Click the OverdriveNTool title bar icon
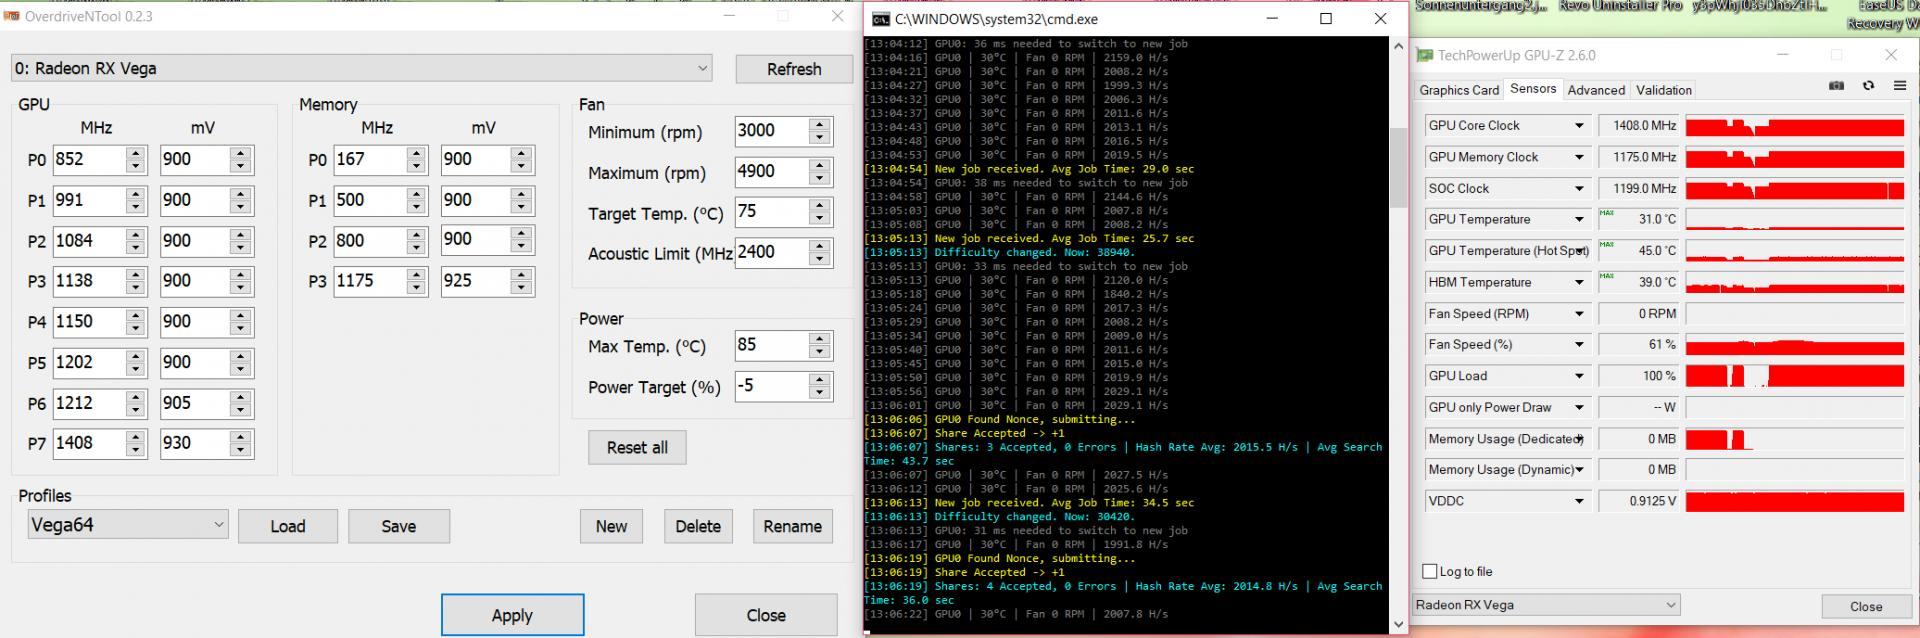 click(12, 17)
